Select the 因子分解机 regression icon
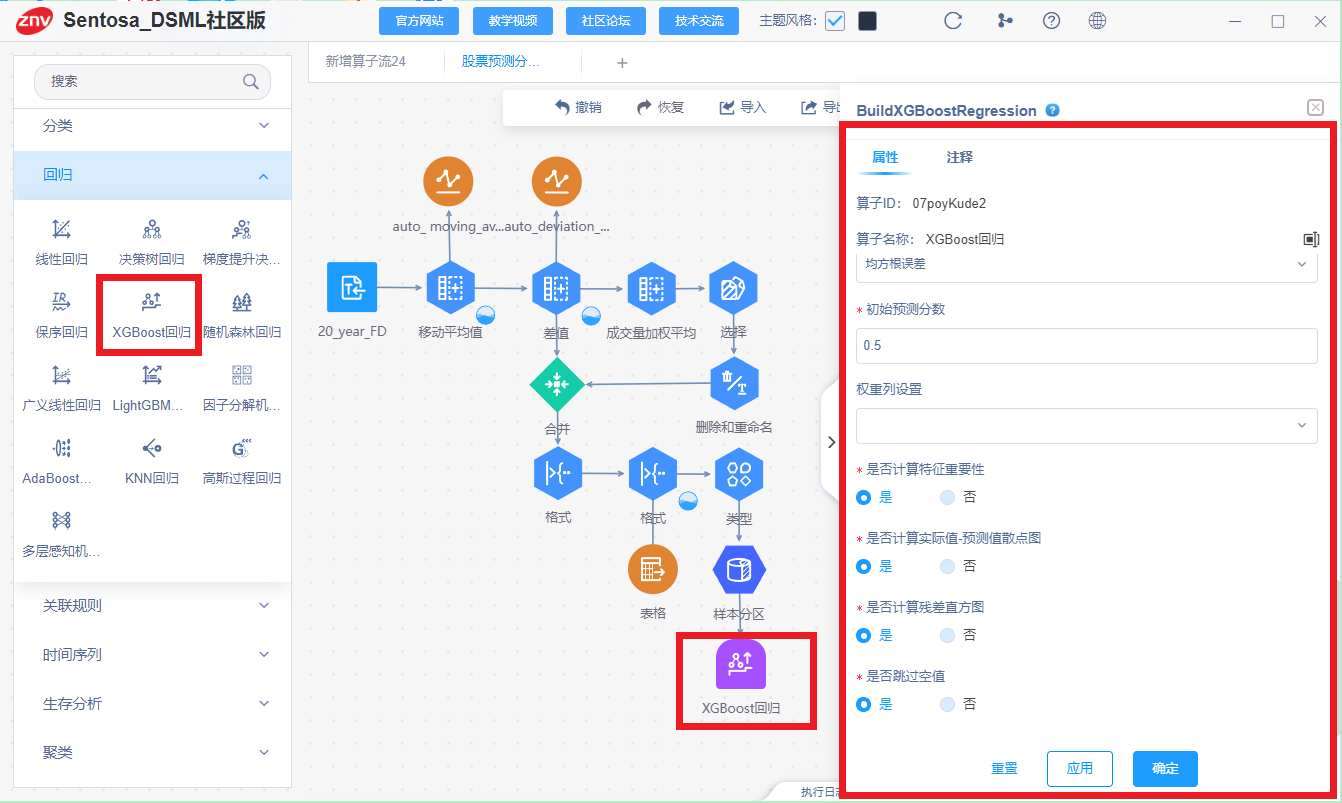Screen dimensions: 1342x803 coord(241,375)
